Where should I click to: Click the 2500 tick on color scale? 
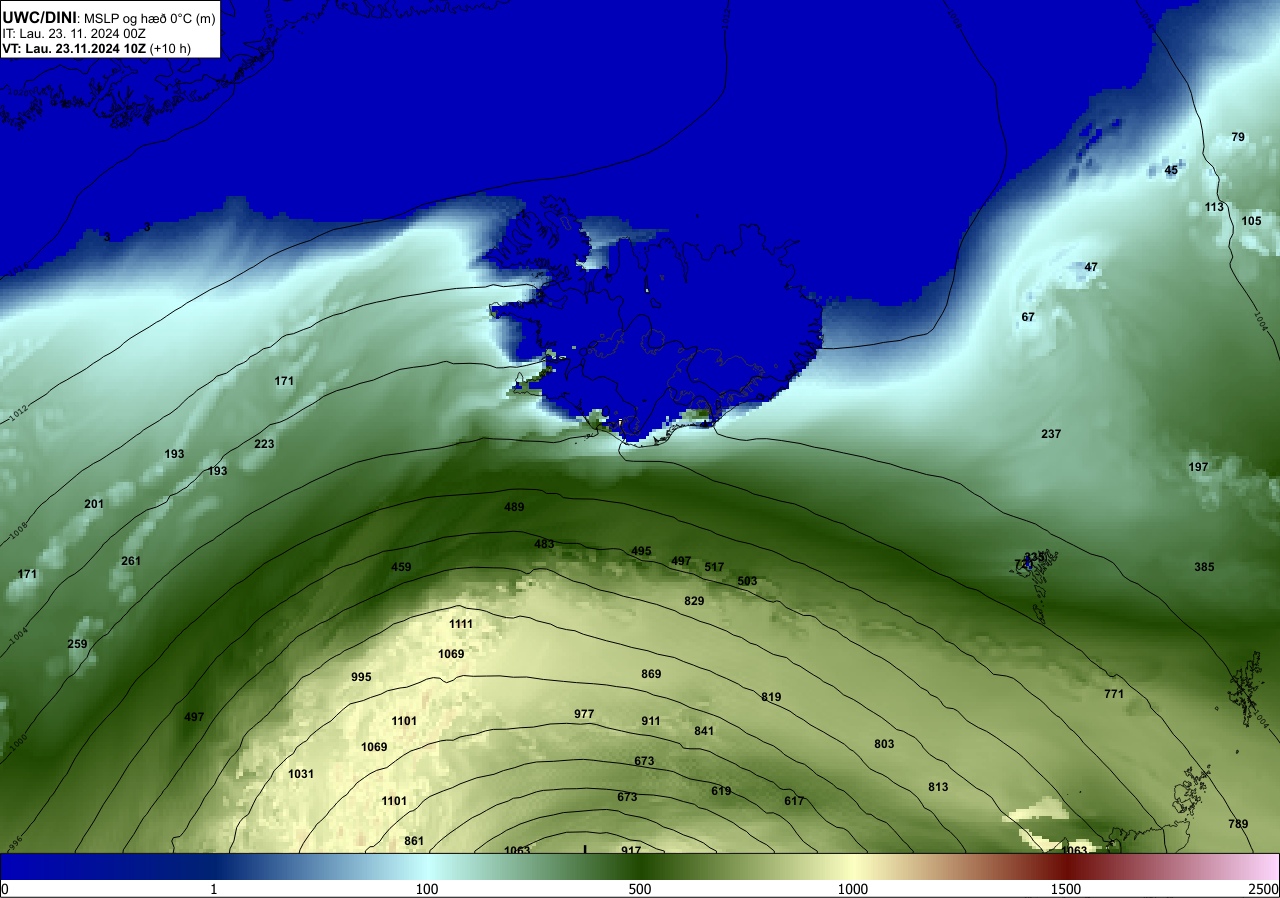pos(1265,889)
